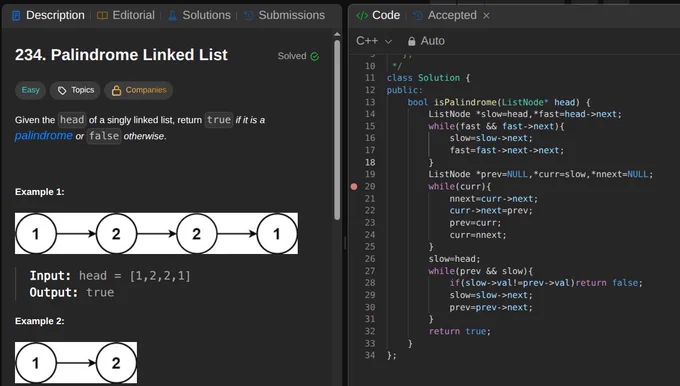Click 'while(fast && fast->next){' line
Viewport: 680px width, 386px height.
tap(496, 126)
